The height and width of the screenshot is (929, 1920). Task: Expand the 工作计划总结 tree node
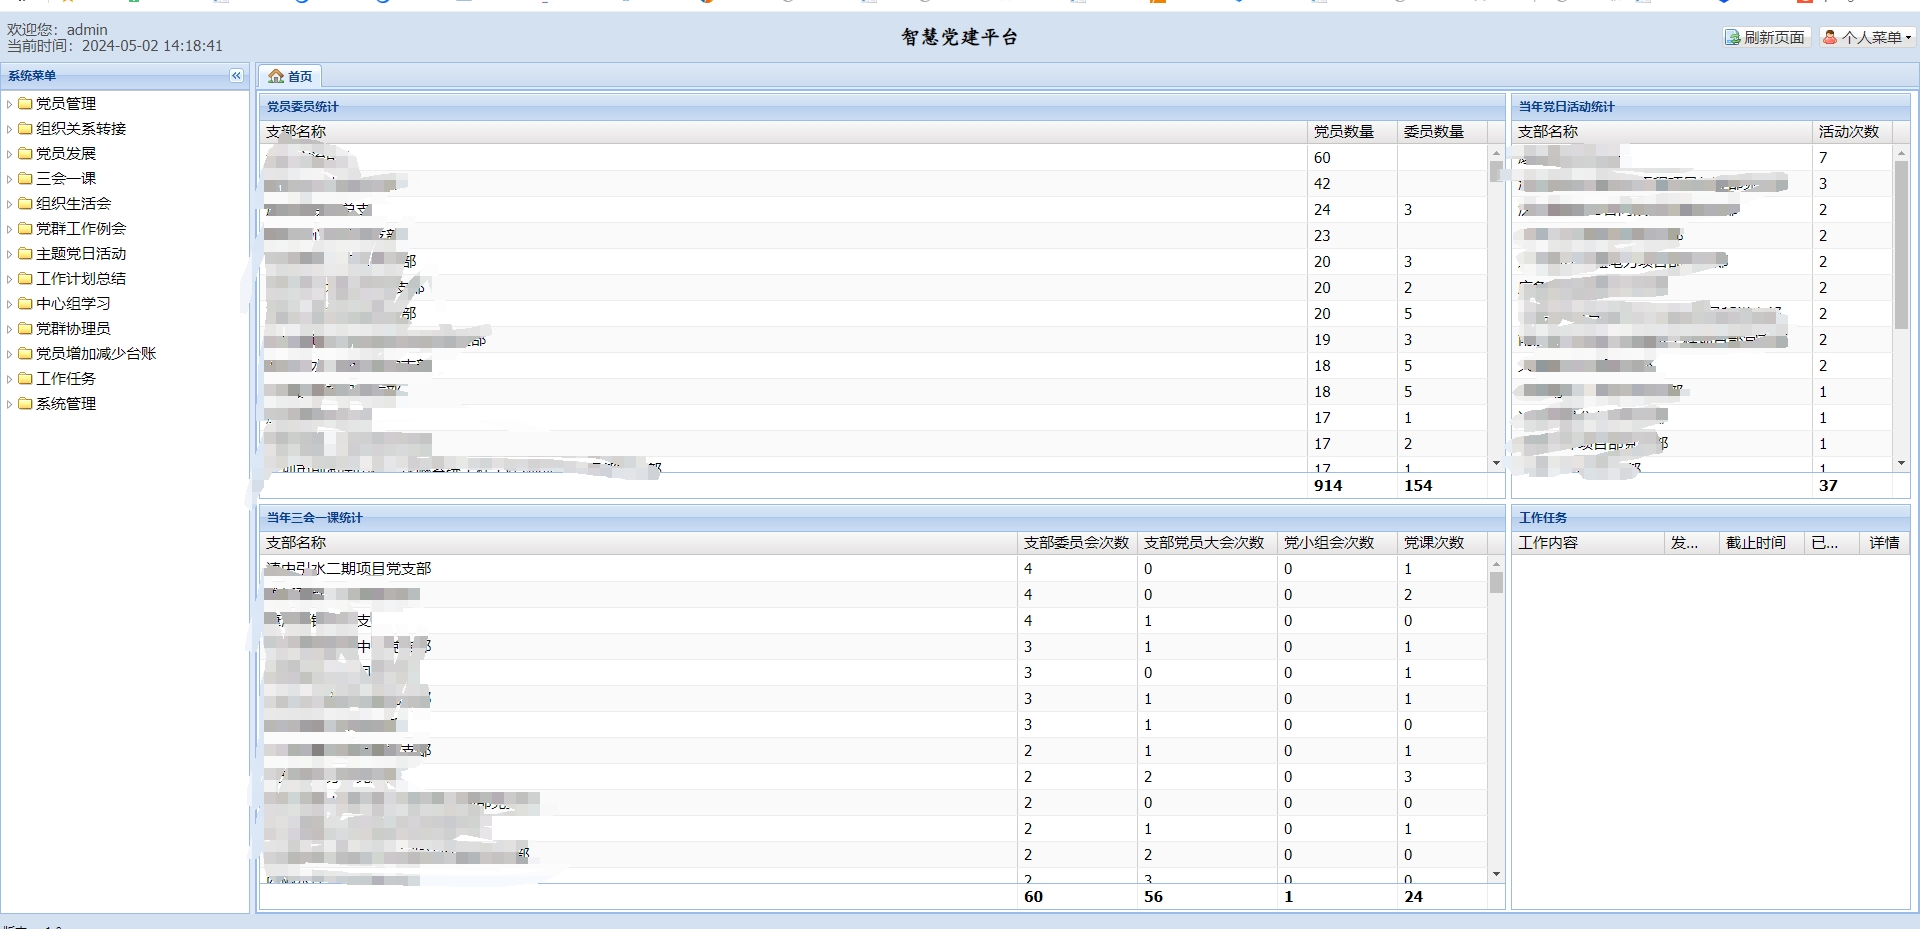(x=9, y=278)
